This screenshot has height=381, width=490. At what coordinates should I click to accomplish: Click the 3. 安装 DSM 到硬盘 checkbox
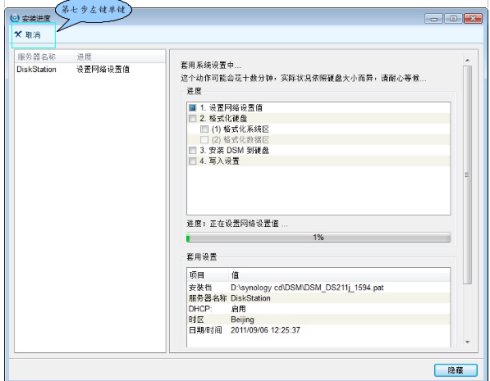pos(192,150)
